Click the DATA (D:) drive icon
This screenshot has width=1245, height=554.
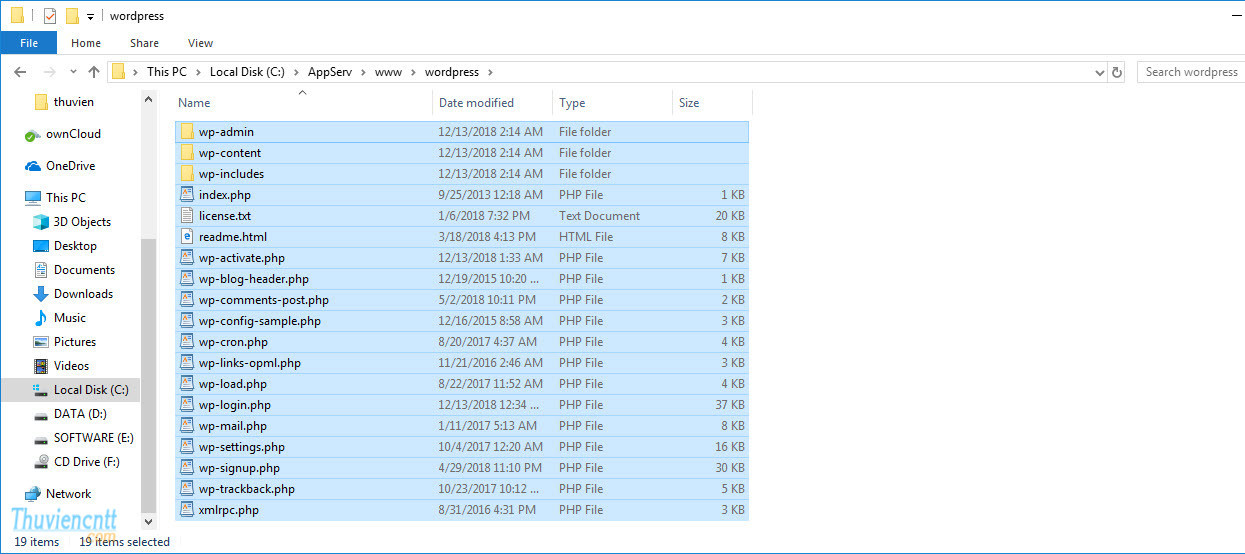point(41,414)
